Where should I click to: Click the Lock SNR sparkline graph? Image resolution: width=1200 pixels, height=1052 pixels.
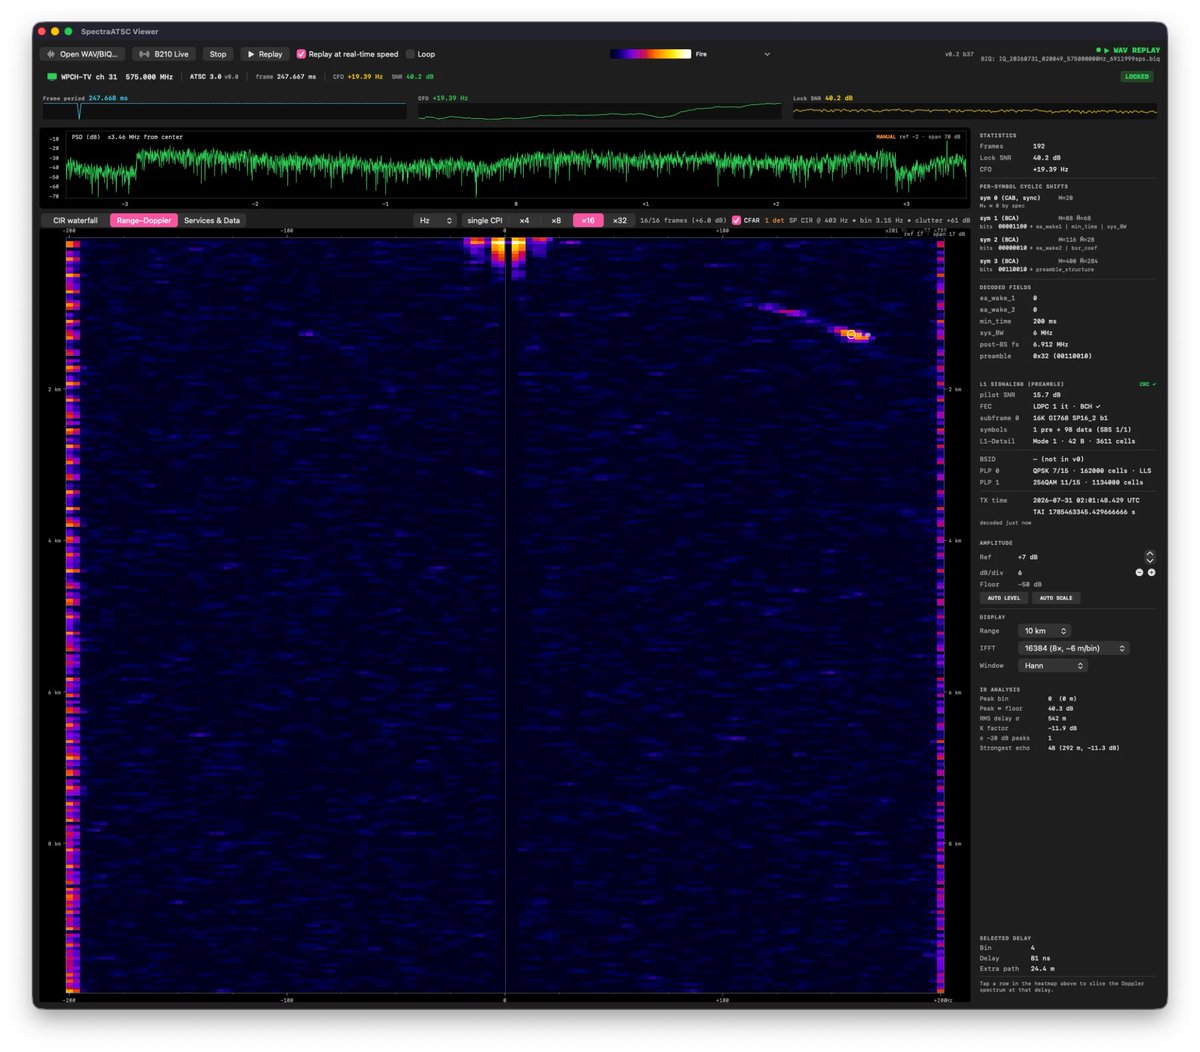975,111
